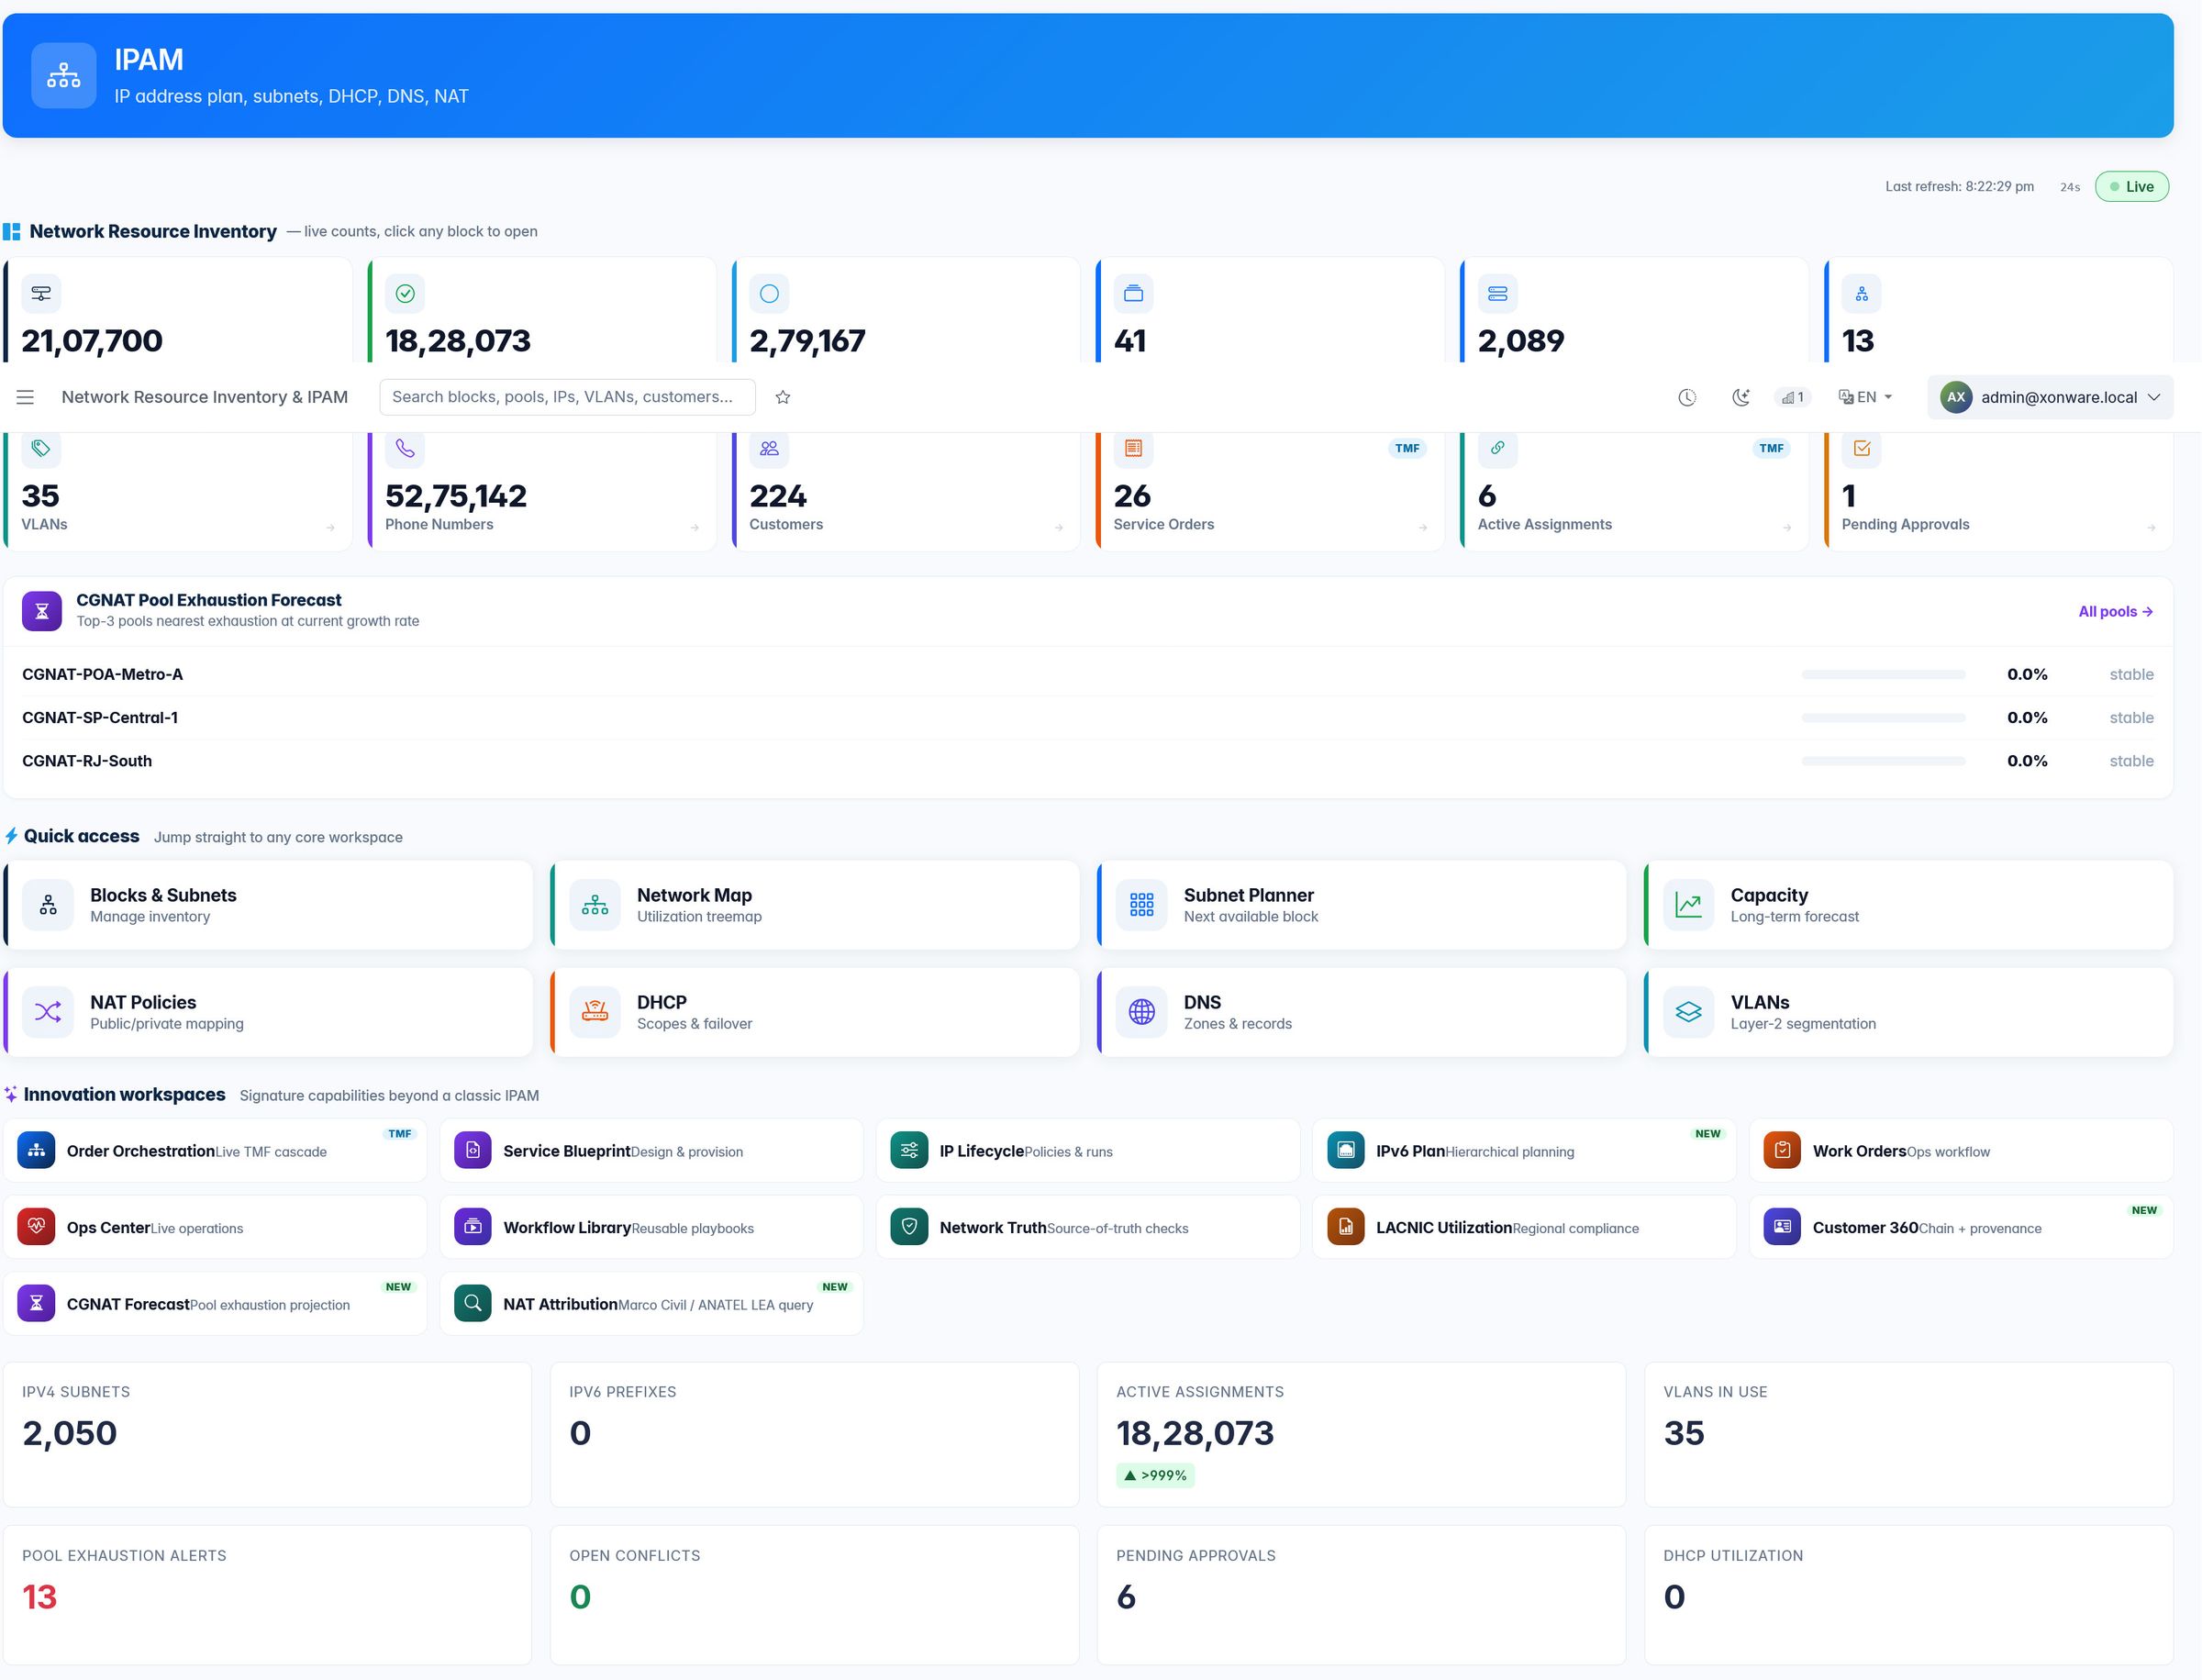Open the Subnet Planner grid icon
2202x1680 pixels.
[1142, 905]
